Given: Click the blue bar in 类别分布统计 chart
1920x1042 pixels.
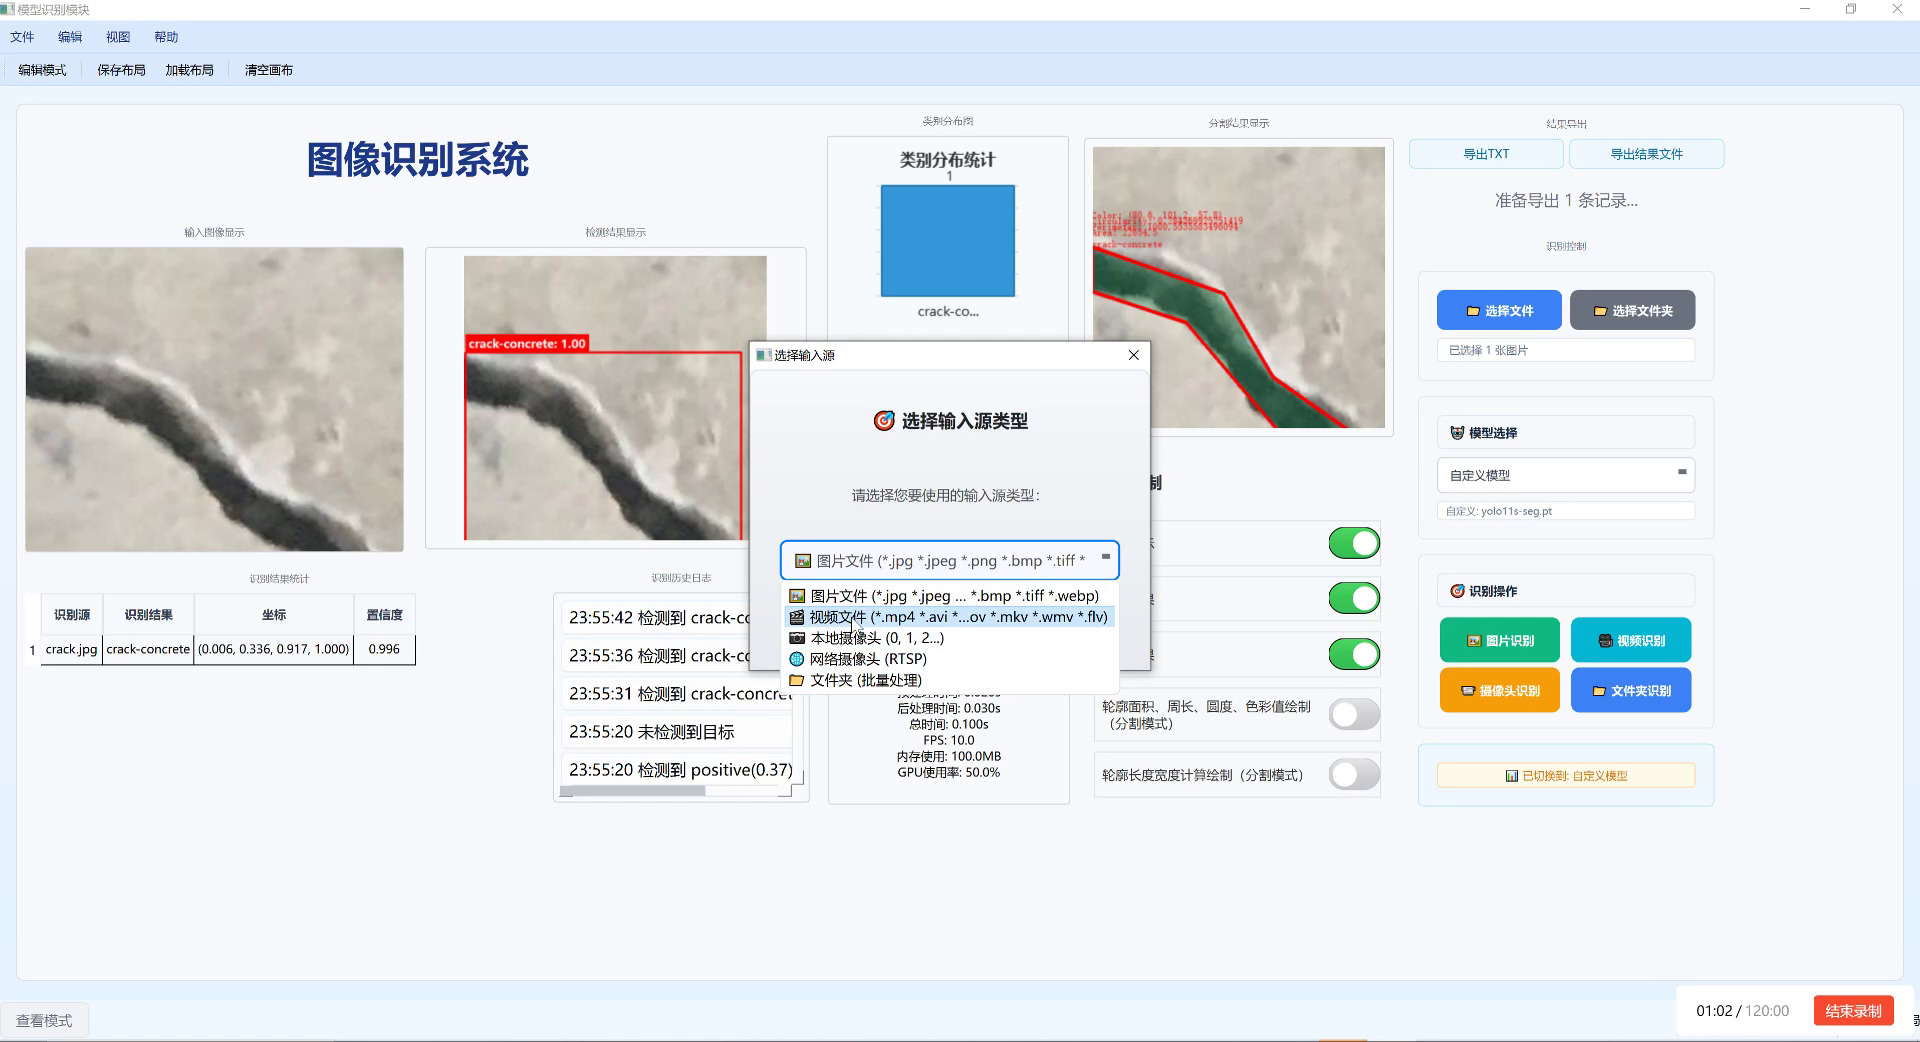Looking at the screenshot, I should click(948, 241).
